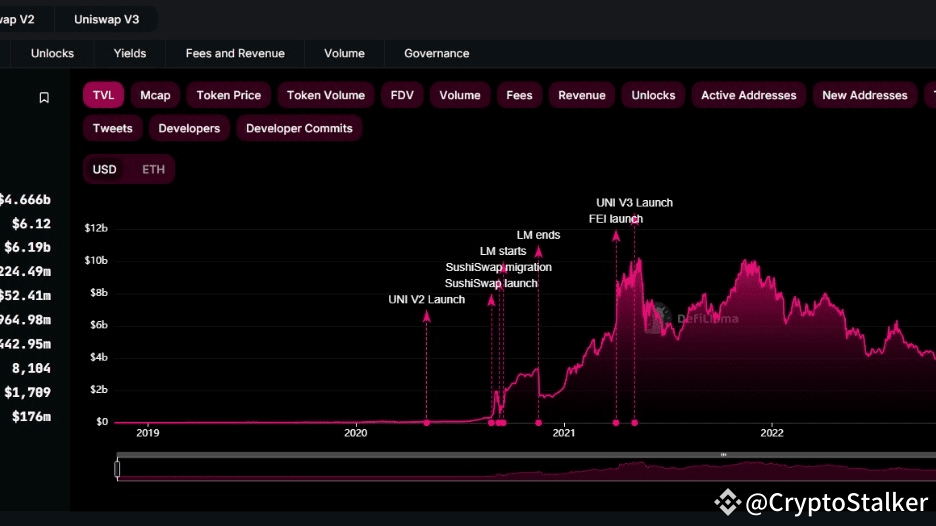
Task: Click the $6.12 stat value
Action: pyautogui.click(x=31, y=224)
